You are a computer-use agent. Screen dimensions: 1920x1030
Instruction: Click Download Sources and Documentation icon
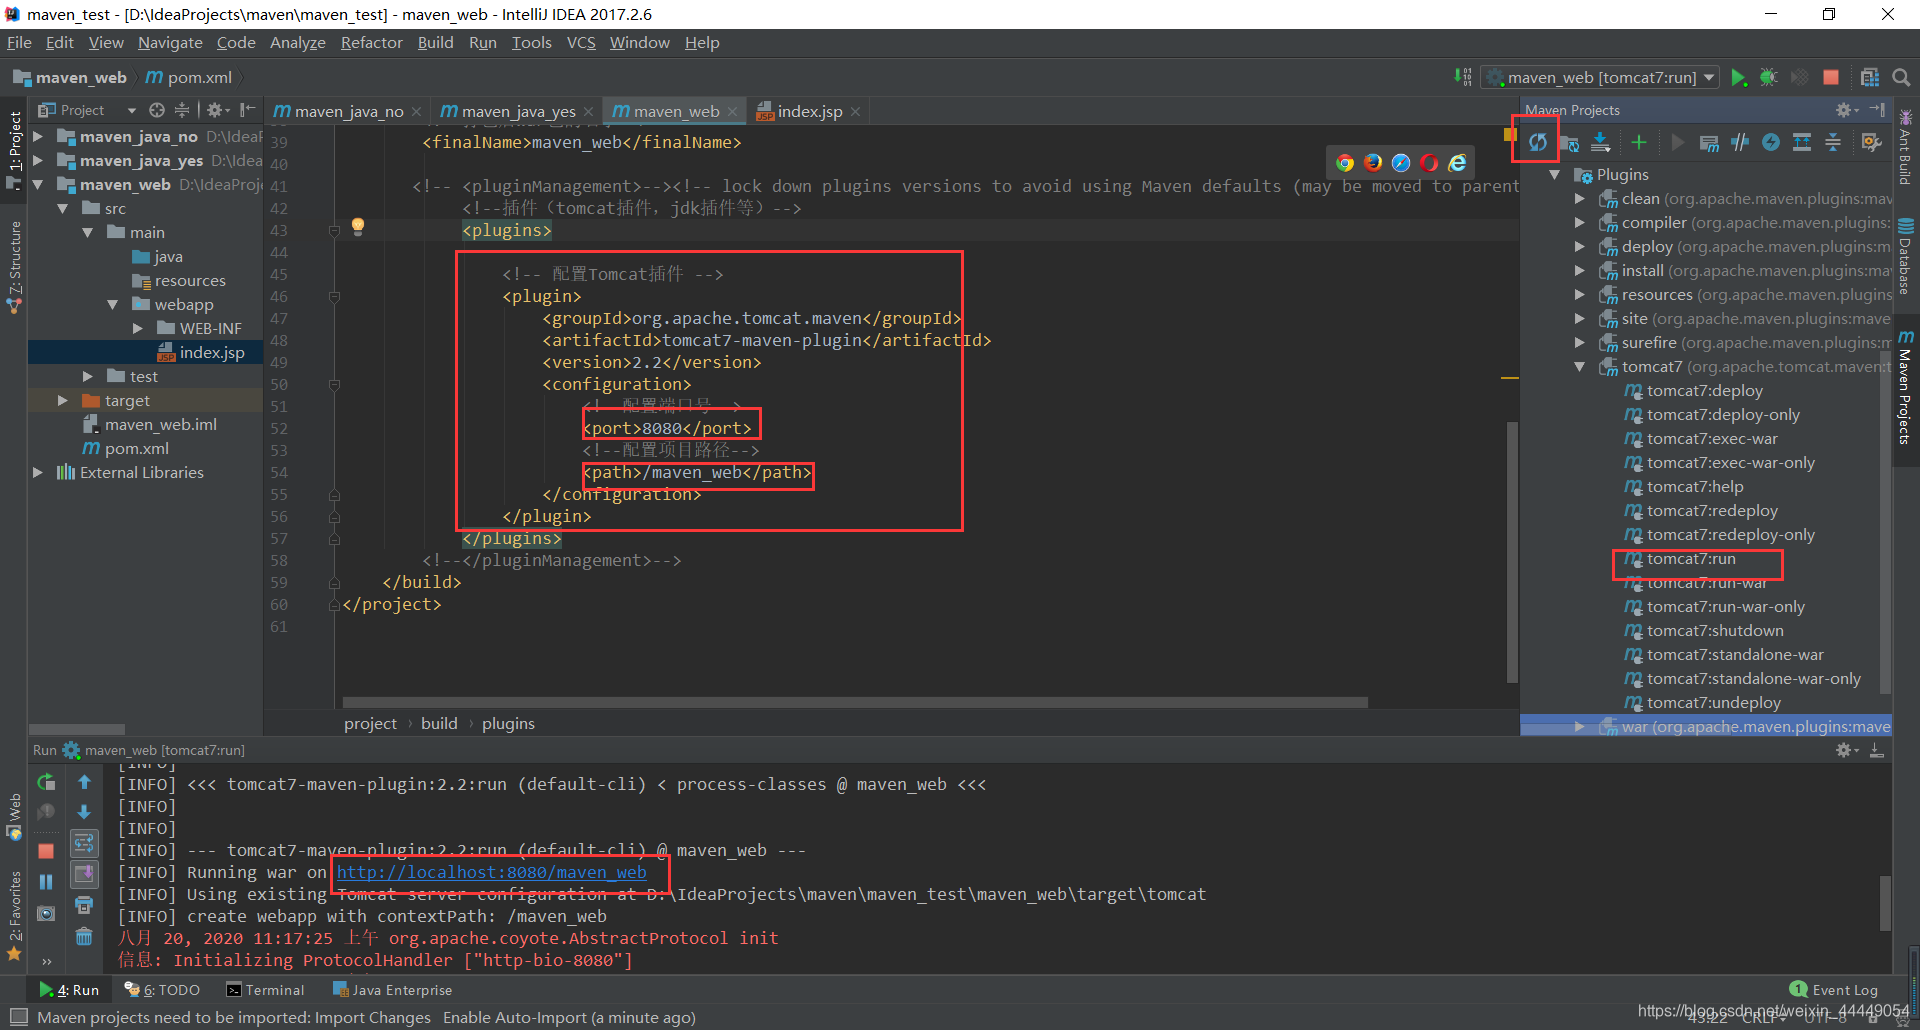(1601, 142)
